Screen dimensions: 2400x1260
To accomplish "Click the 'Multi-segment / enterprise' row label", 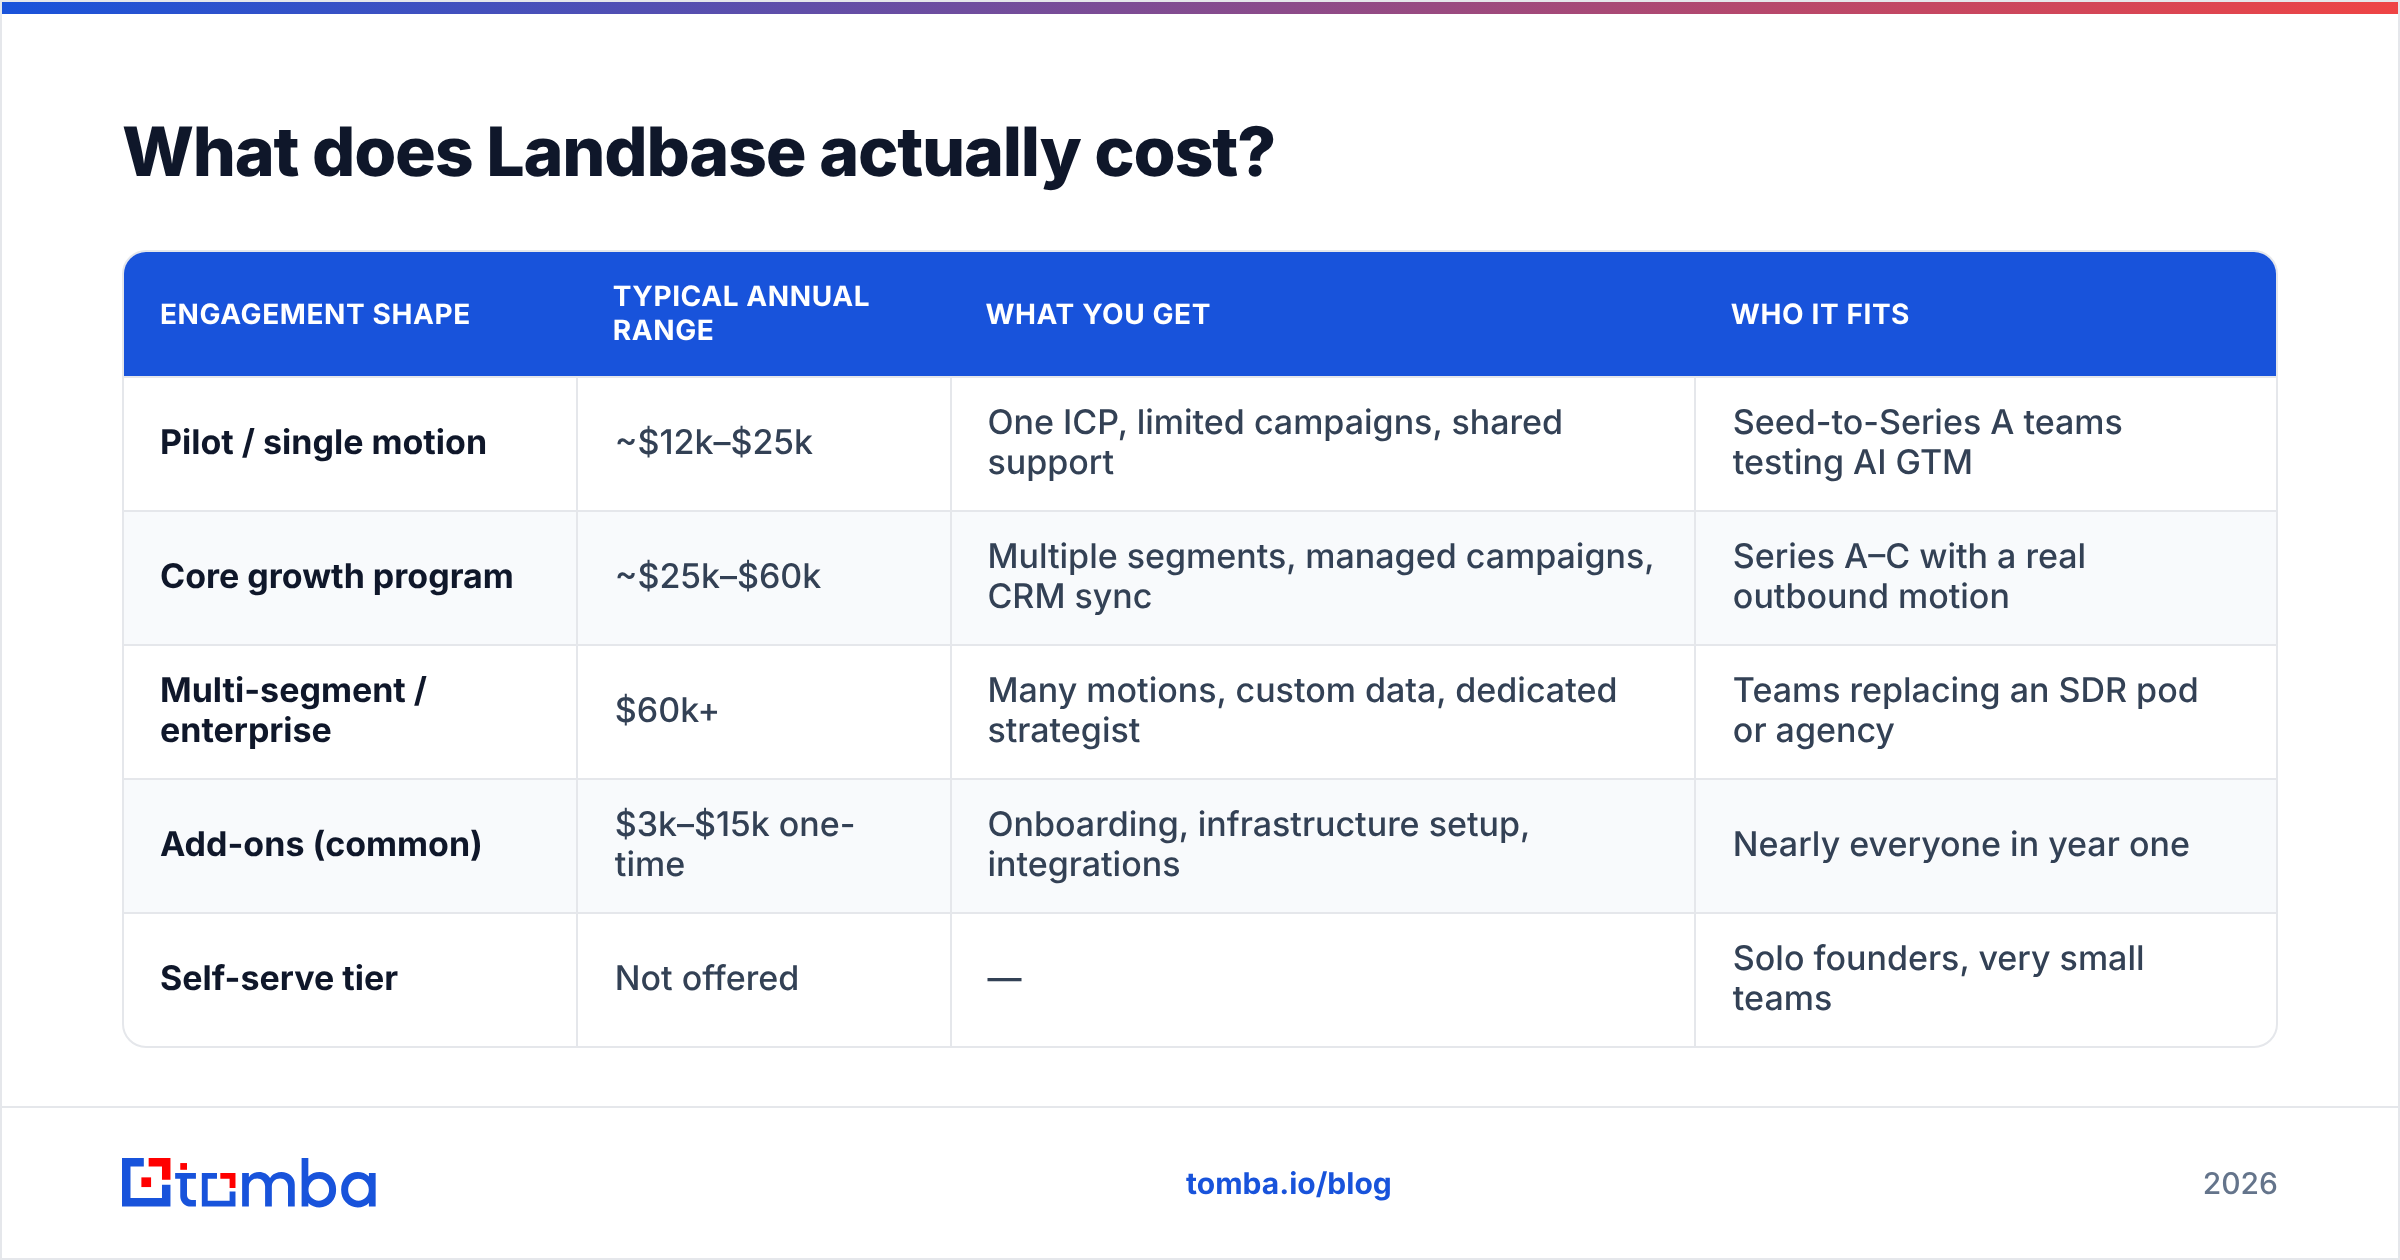I will coord(294,710).
